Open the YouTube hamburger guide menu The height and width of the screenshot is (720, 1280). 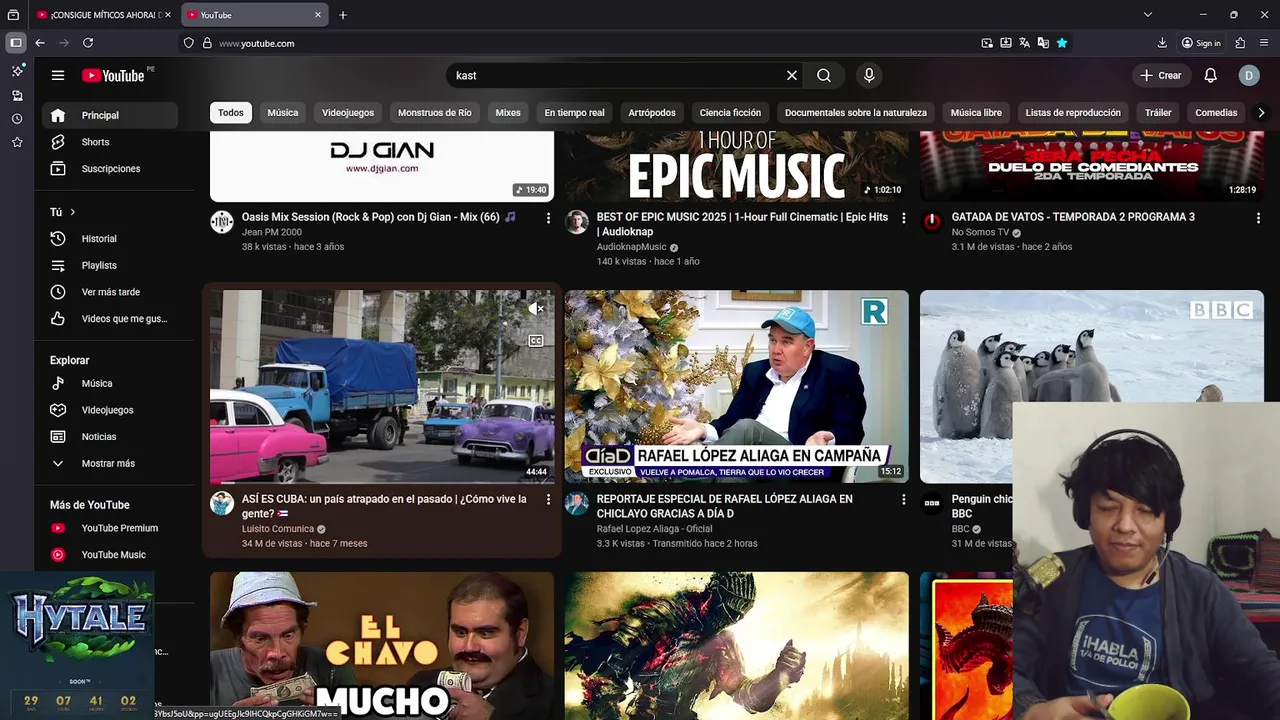[58, 75]
